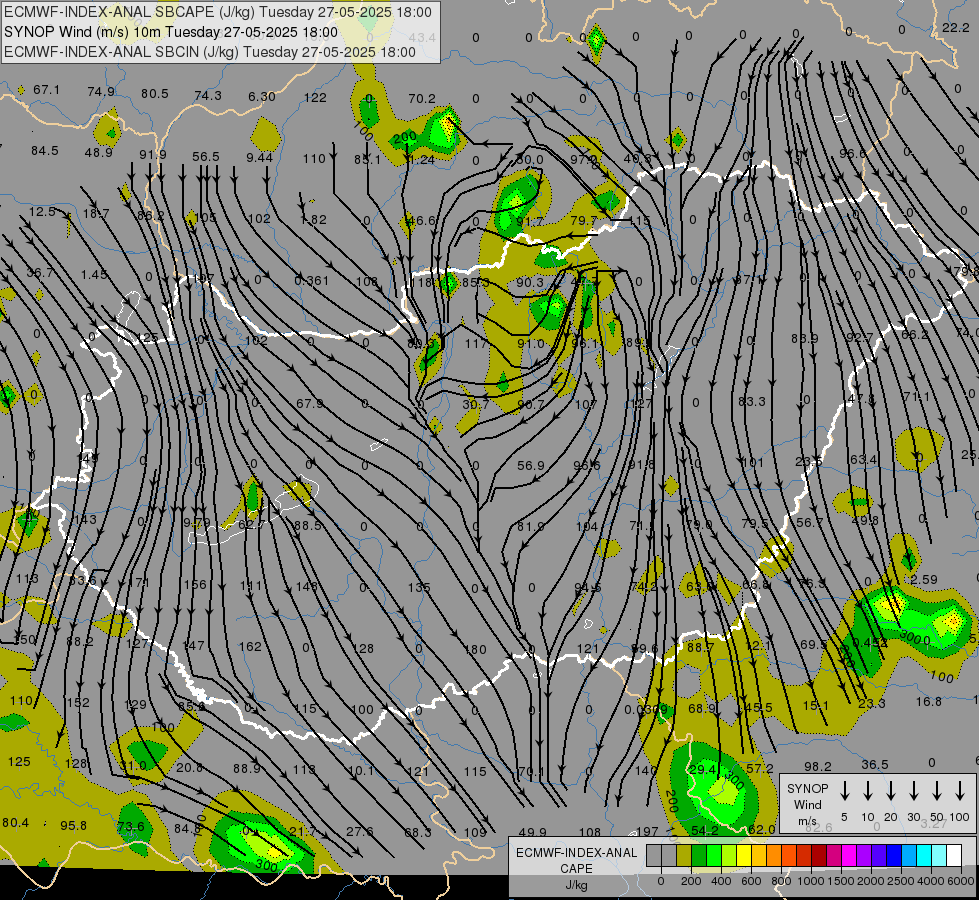This screenshot has width=979, height=900.
Task: Click the 1000 tick label in CAPE legend
Action: (811, 881)
